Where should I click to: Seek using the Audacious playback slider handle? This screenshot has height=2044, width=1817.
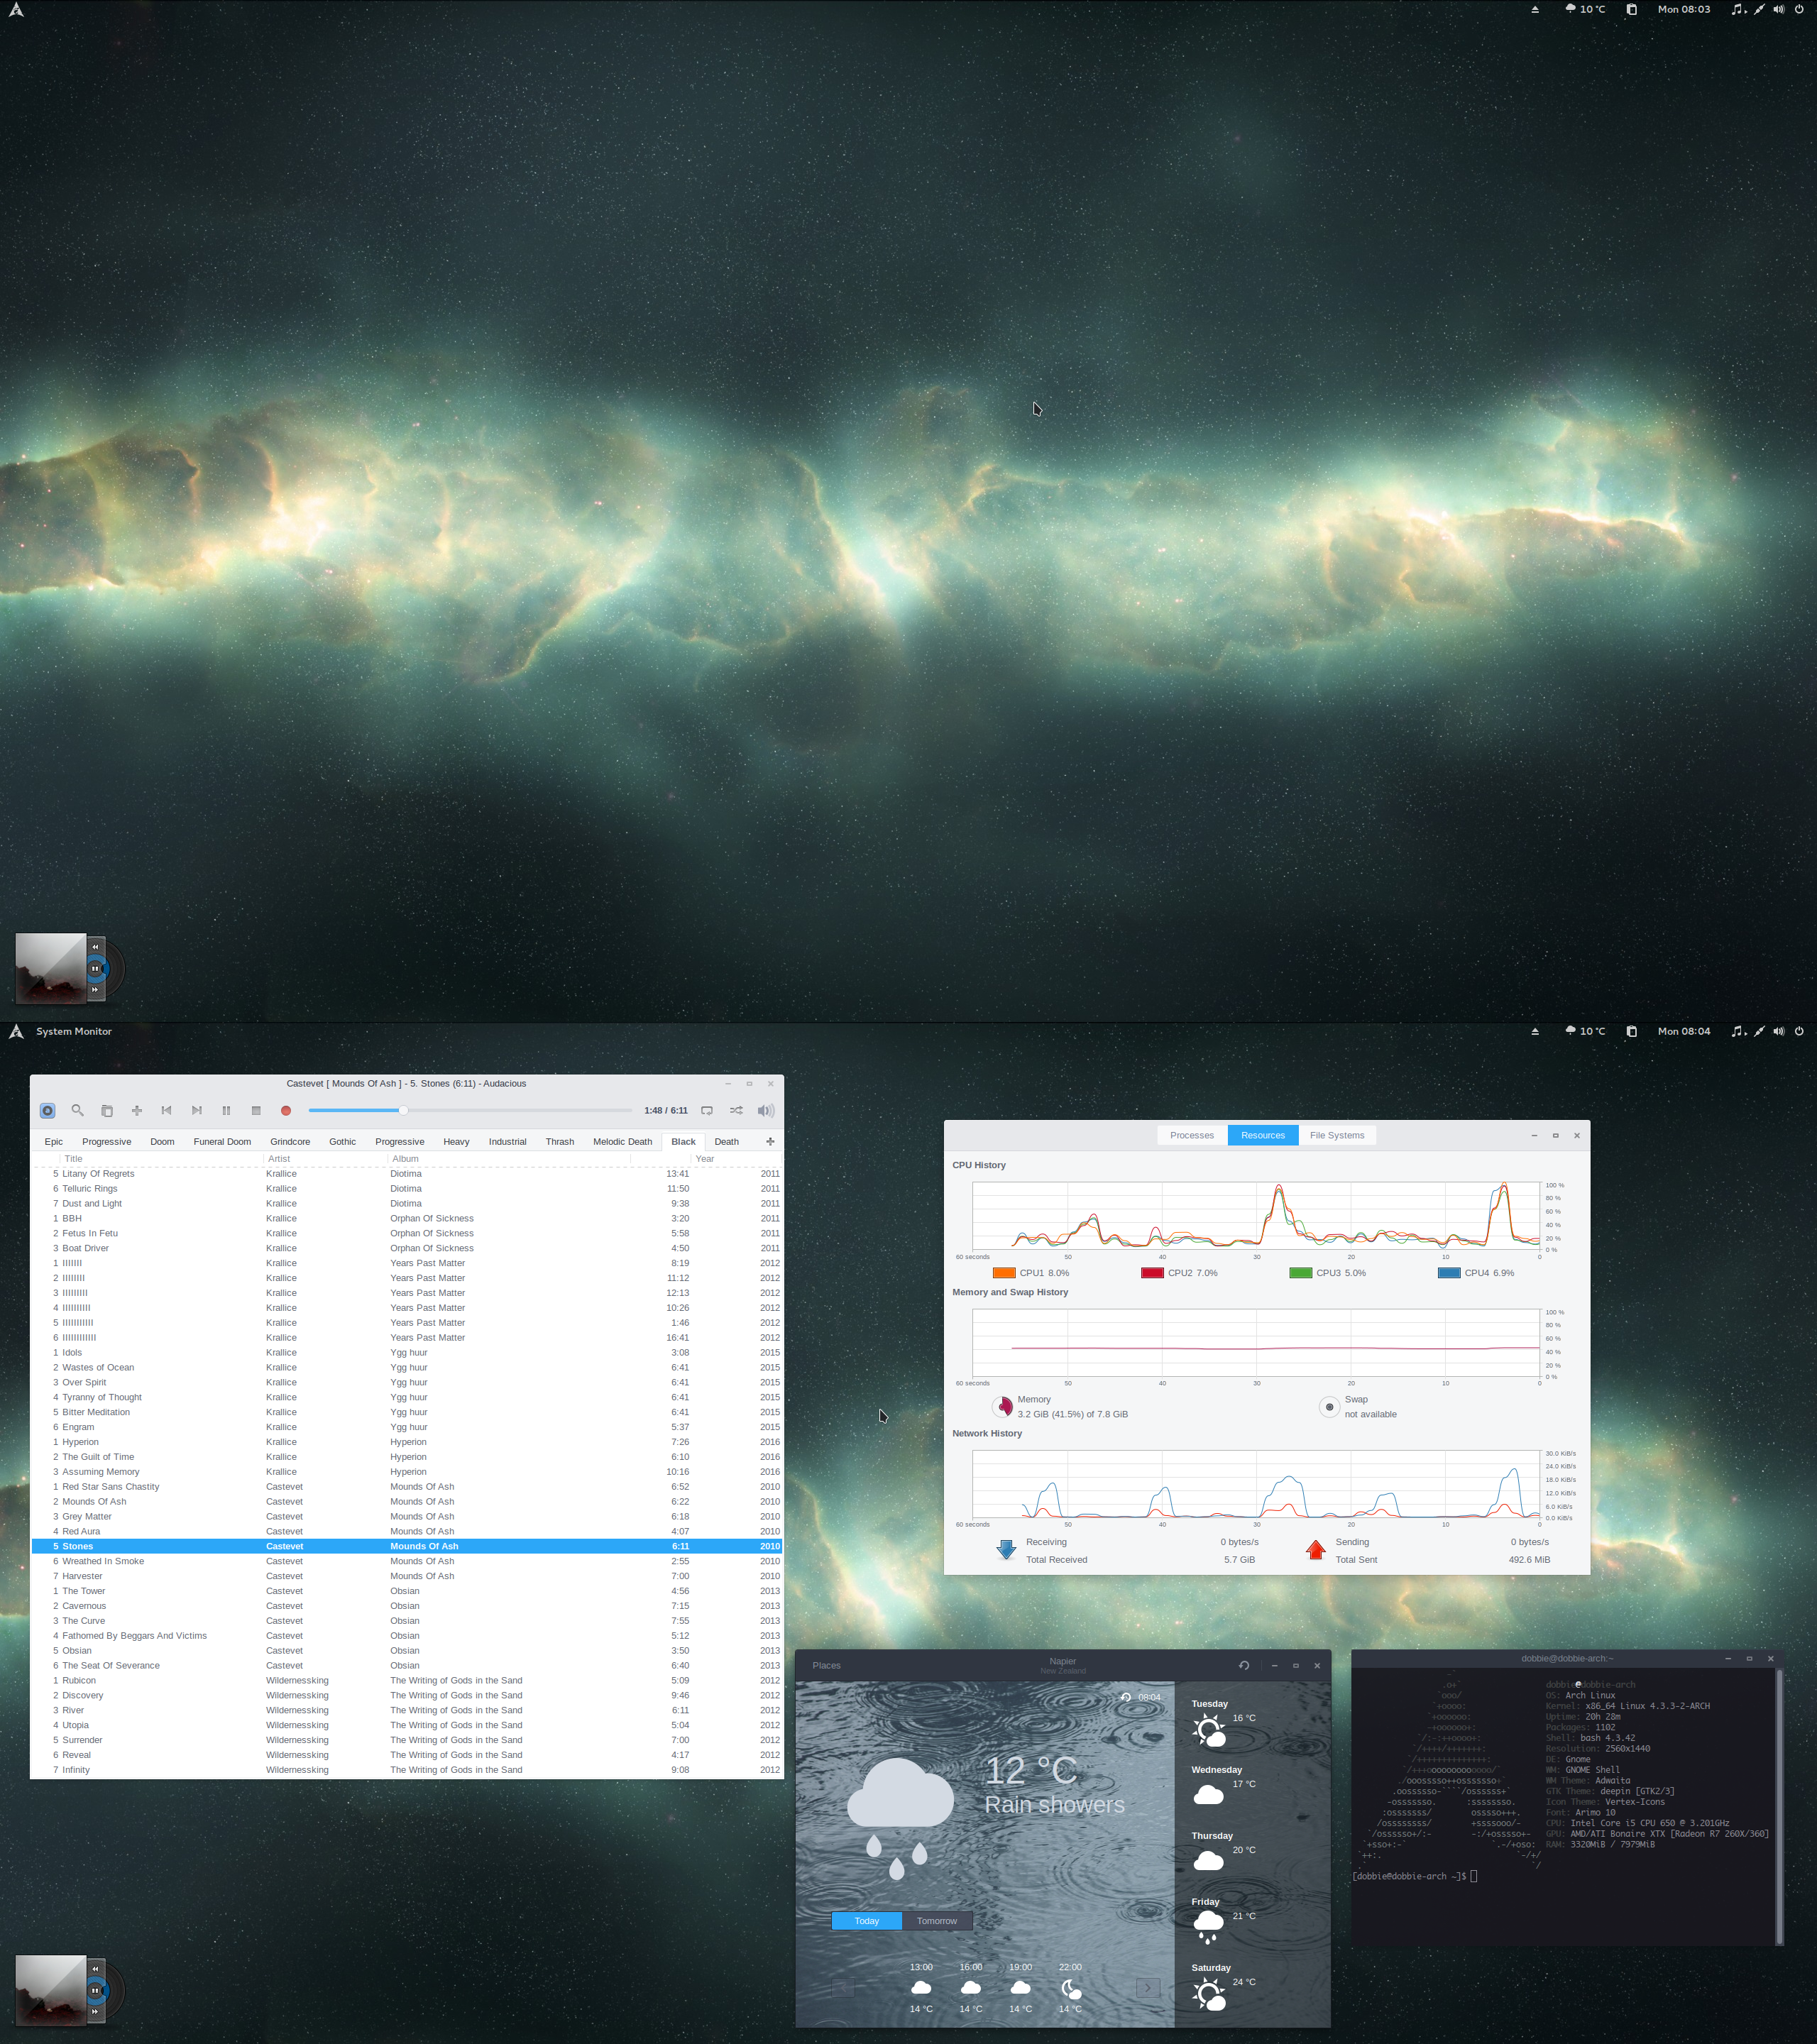[403, 1110]
